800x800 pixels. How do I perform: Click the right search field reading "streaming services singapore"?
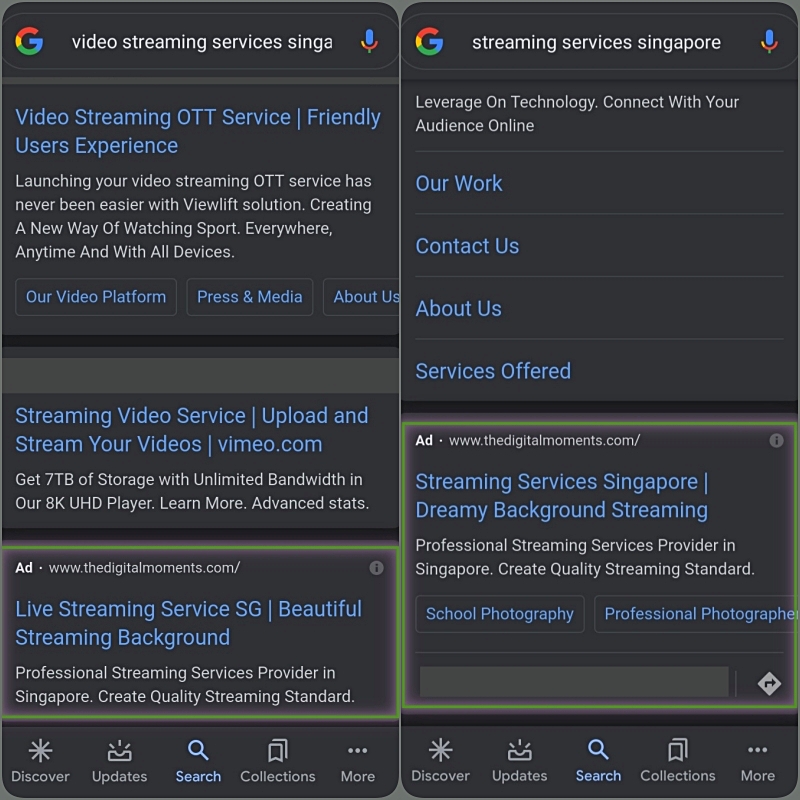596,42
